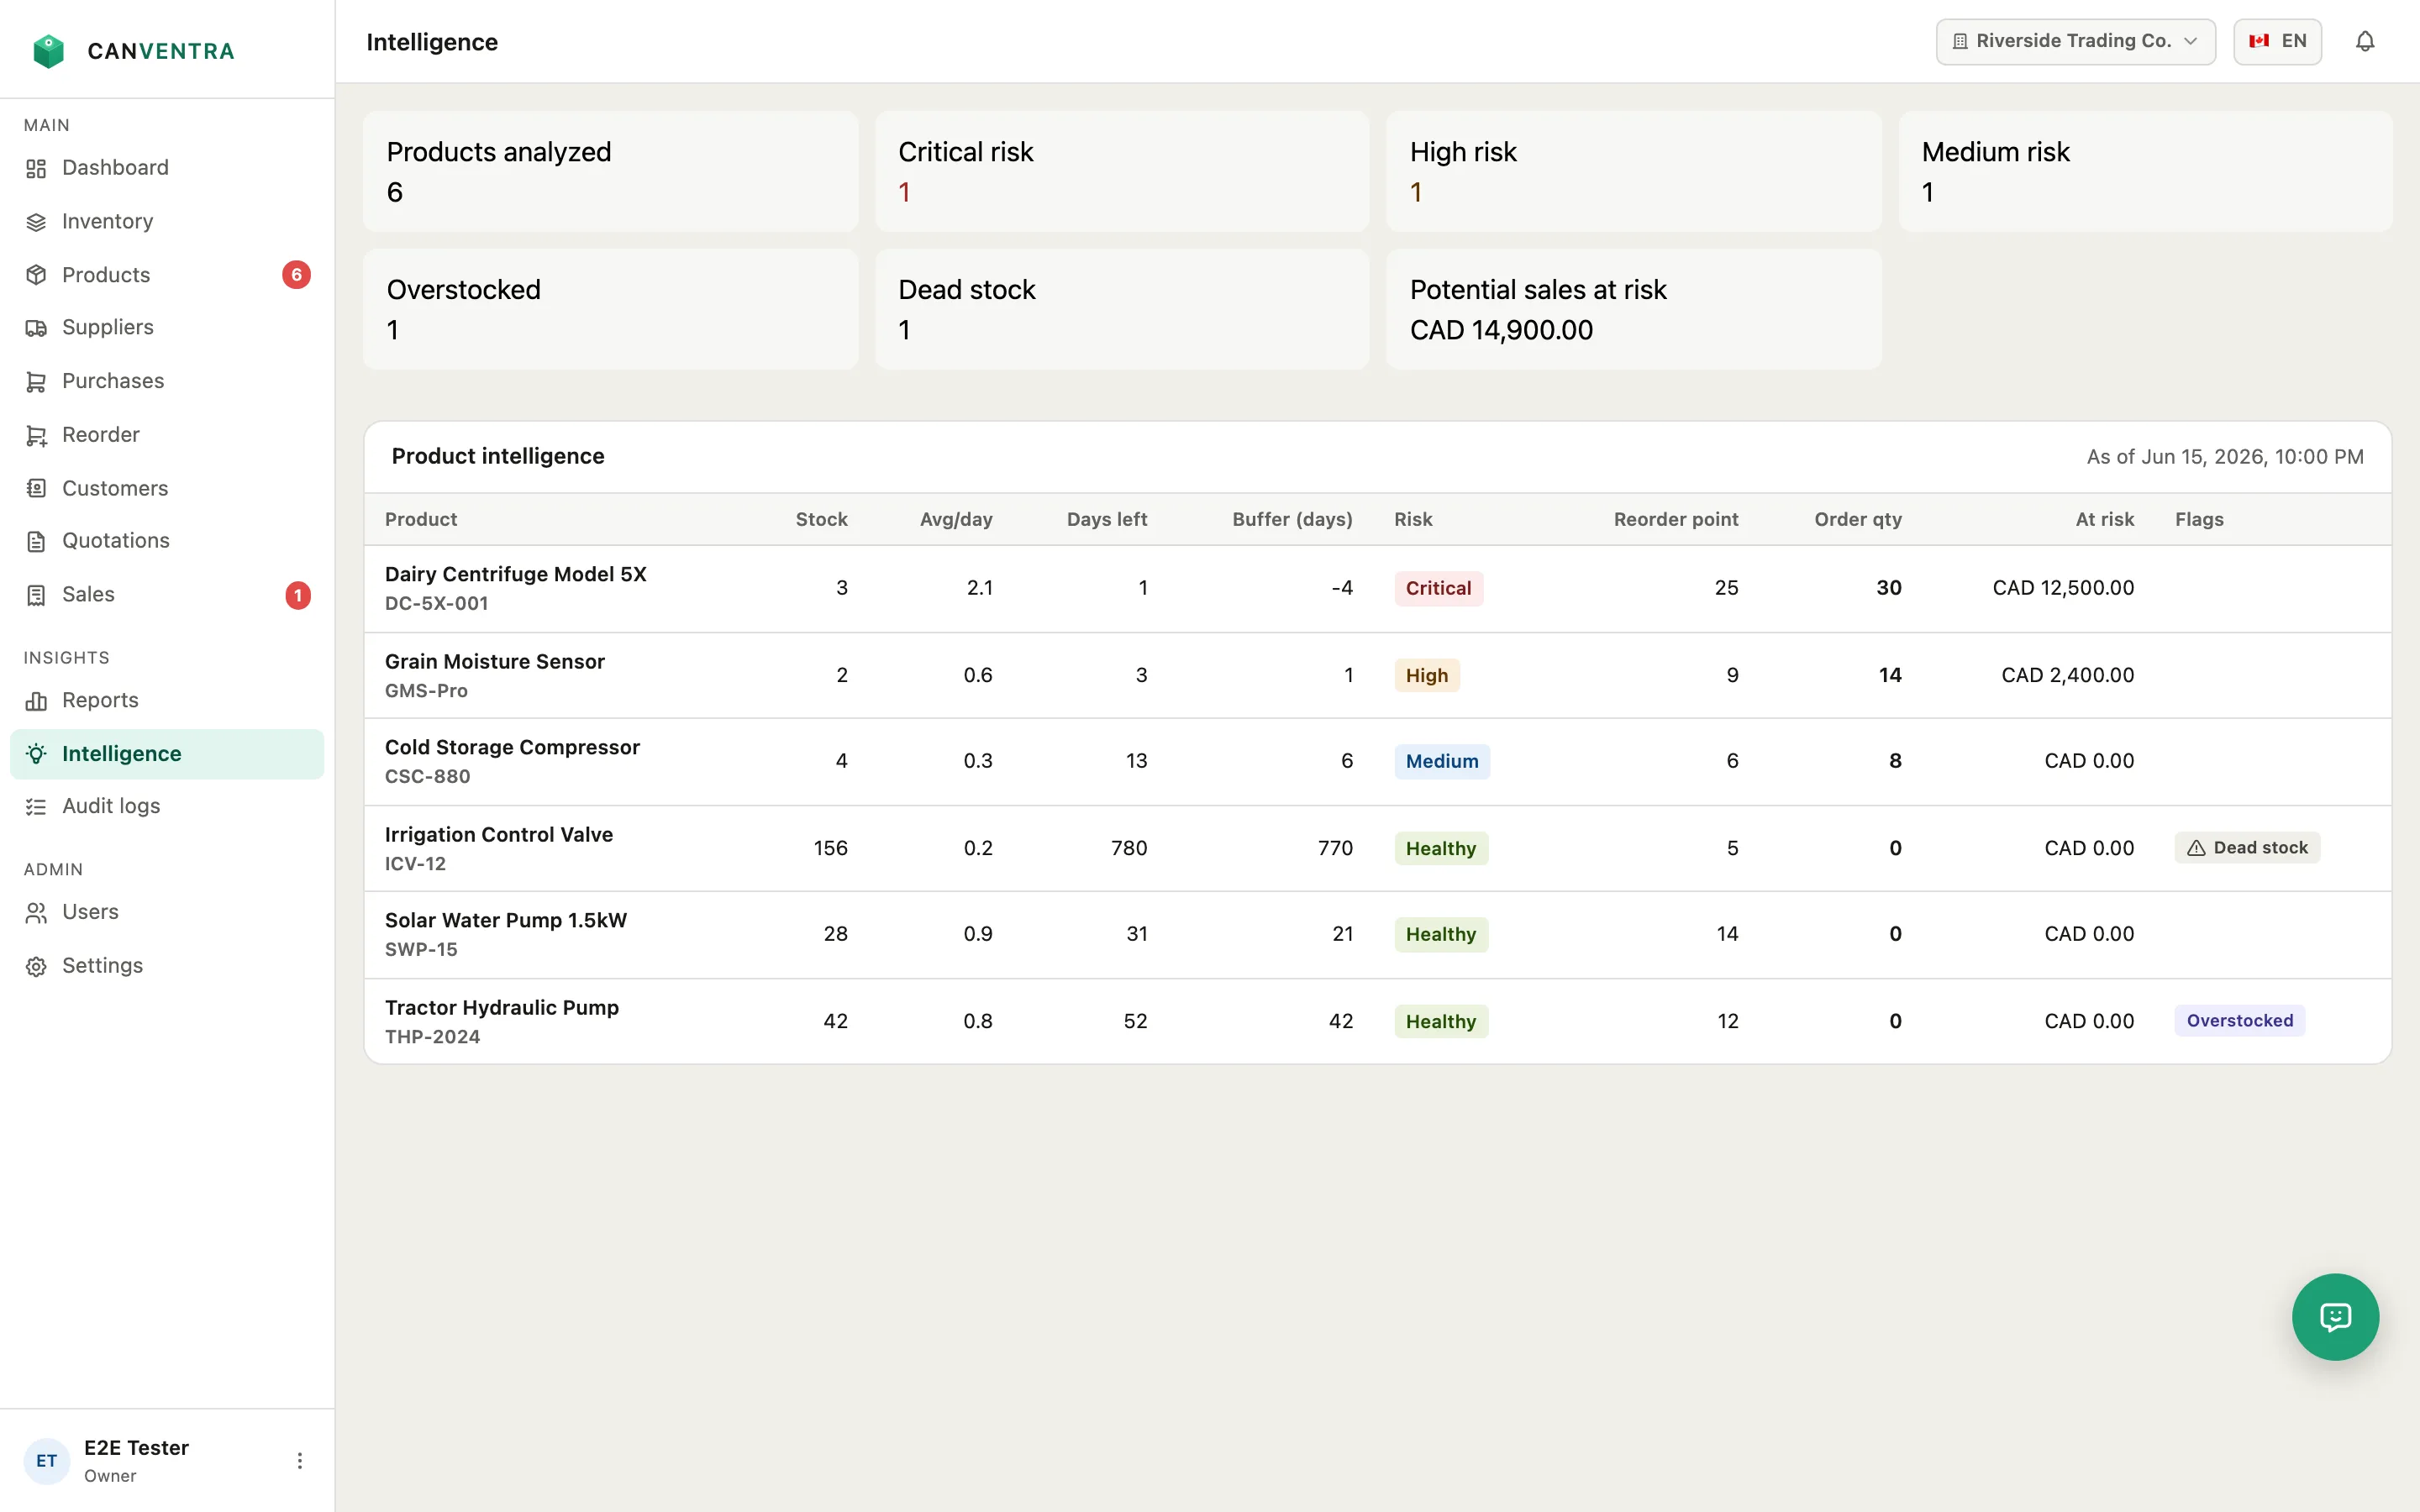Click the Potential sales at risk card
Screen dimensions: 2420x1512
tap(1633, 310)
